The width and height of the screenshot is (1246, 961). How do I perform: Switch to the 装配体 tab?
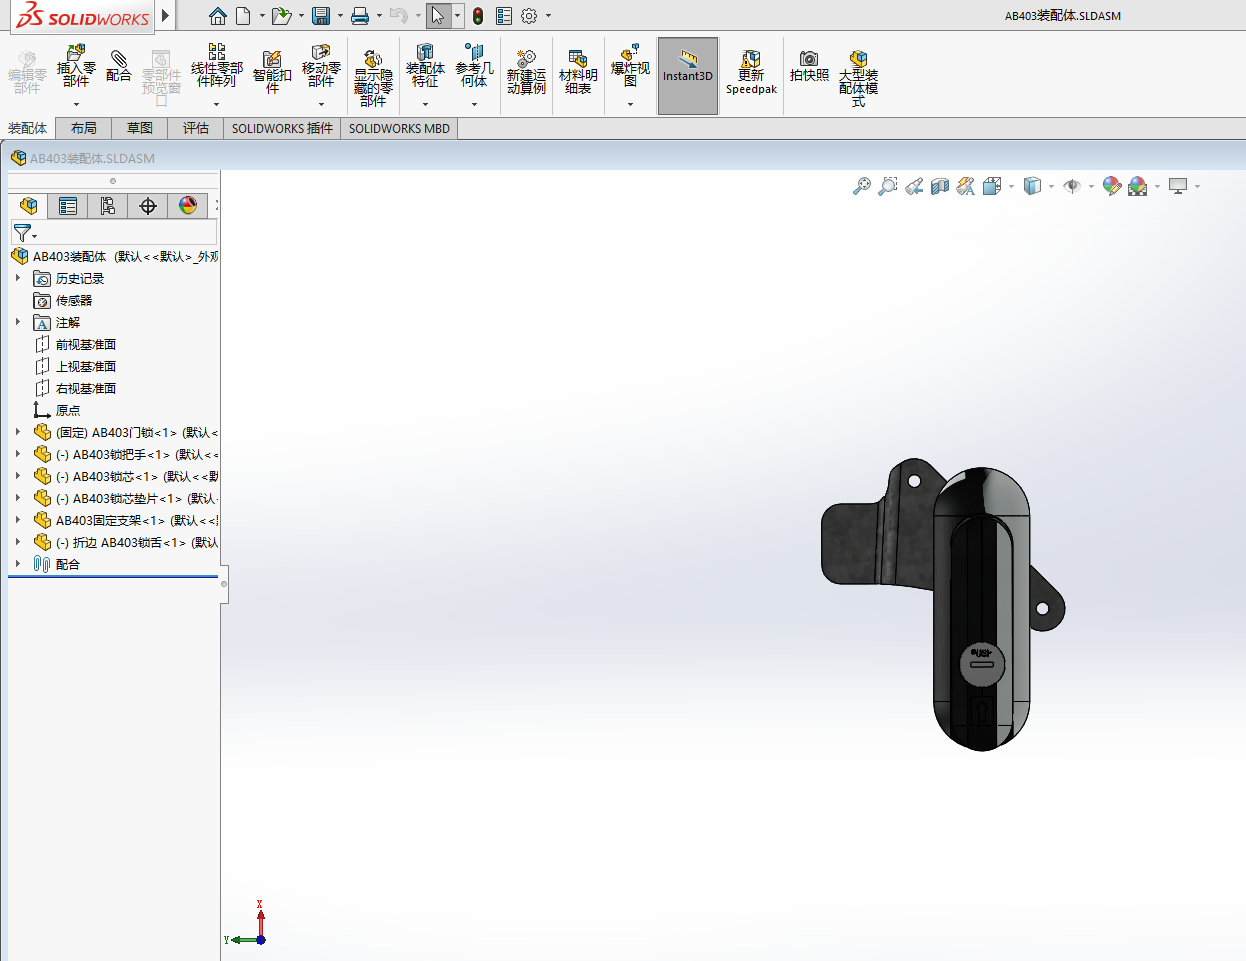(x=28, y=128)
